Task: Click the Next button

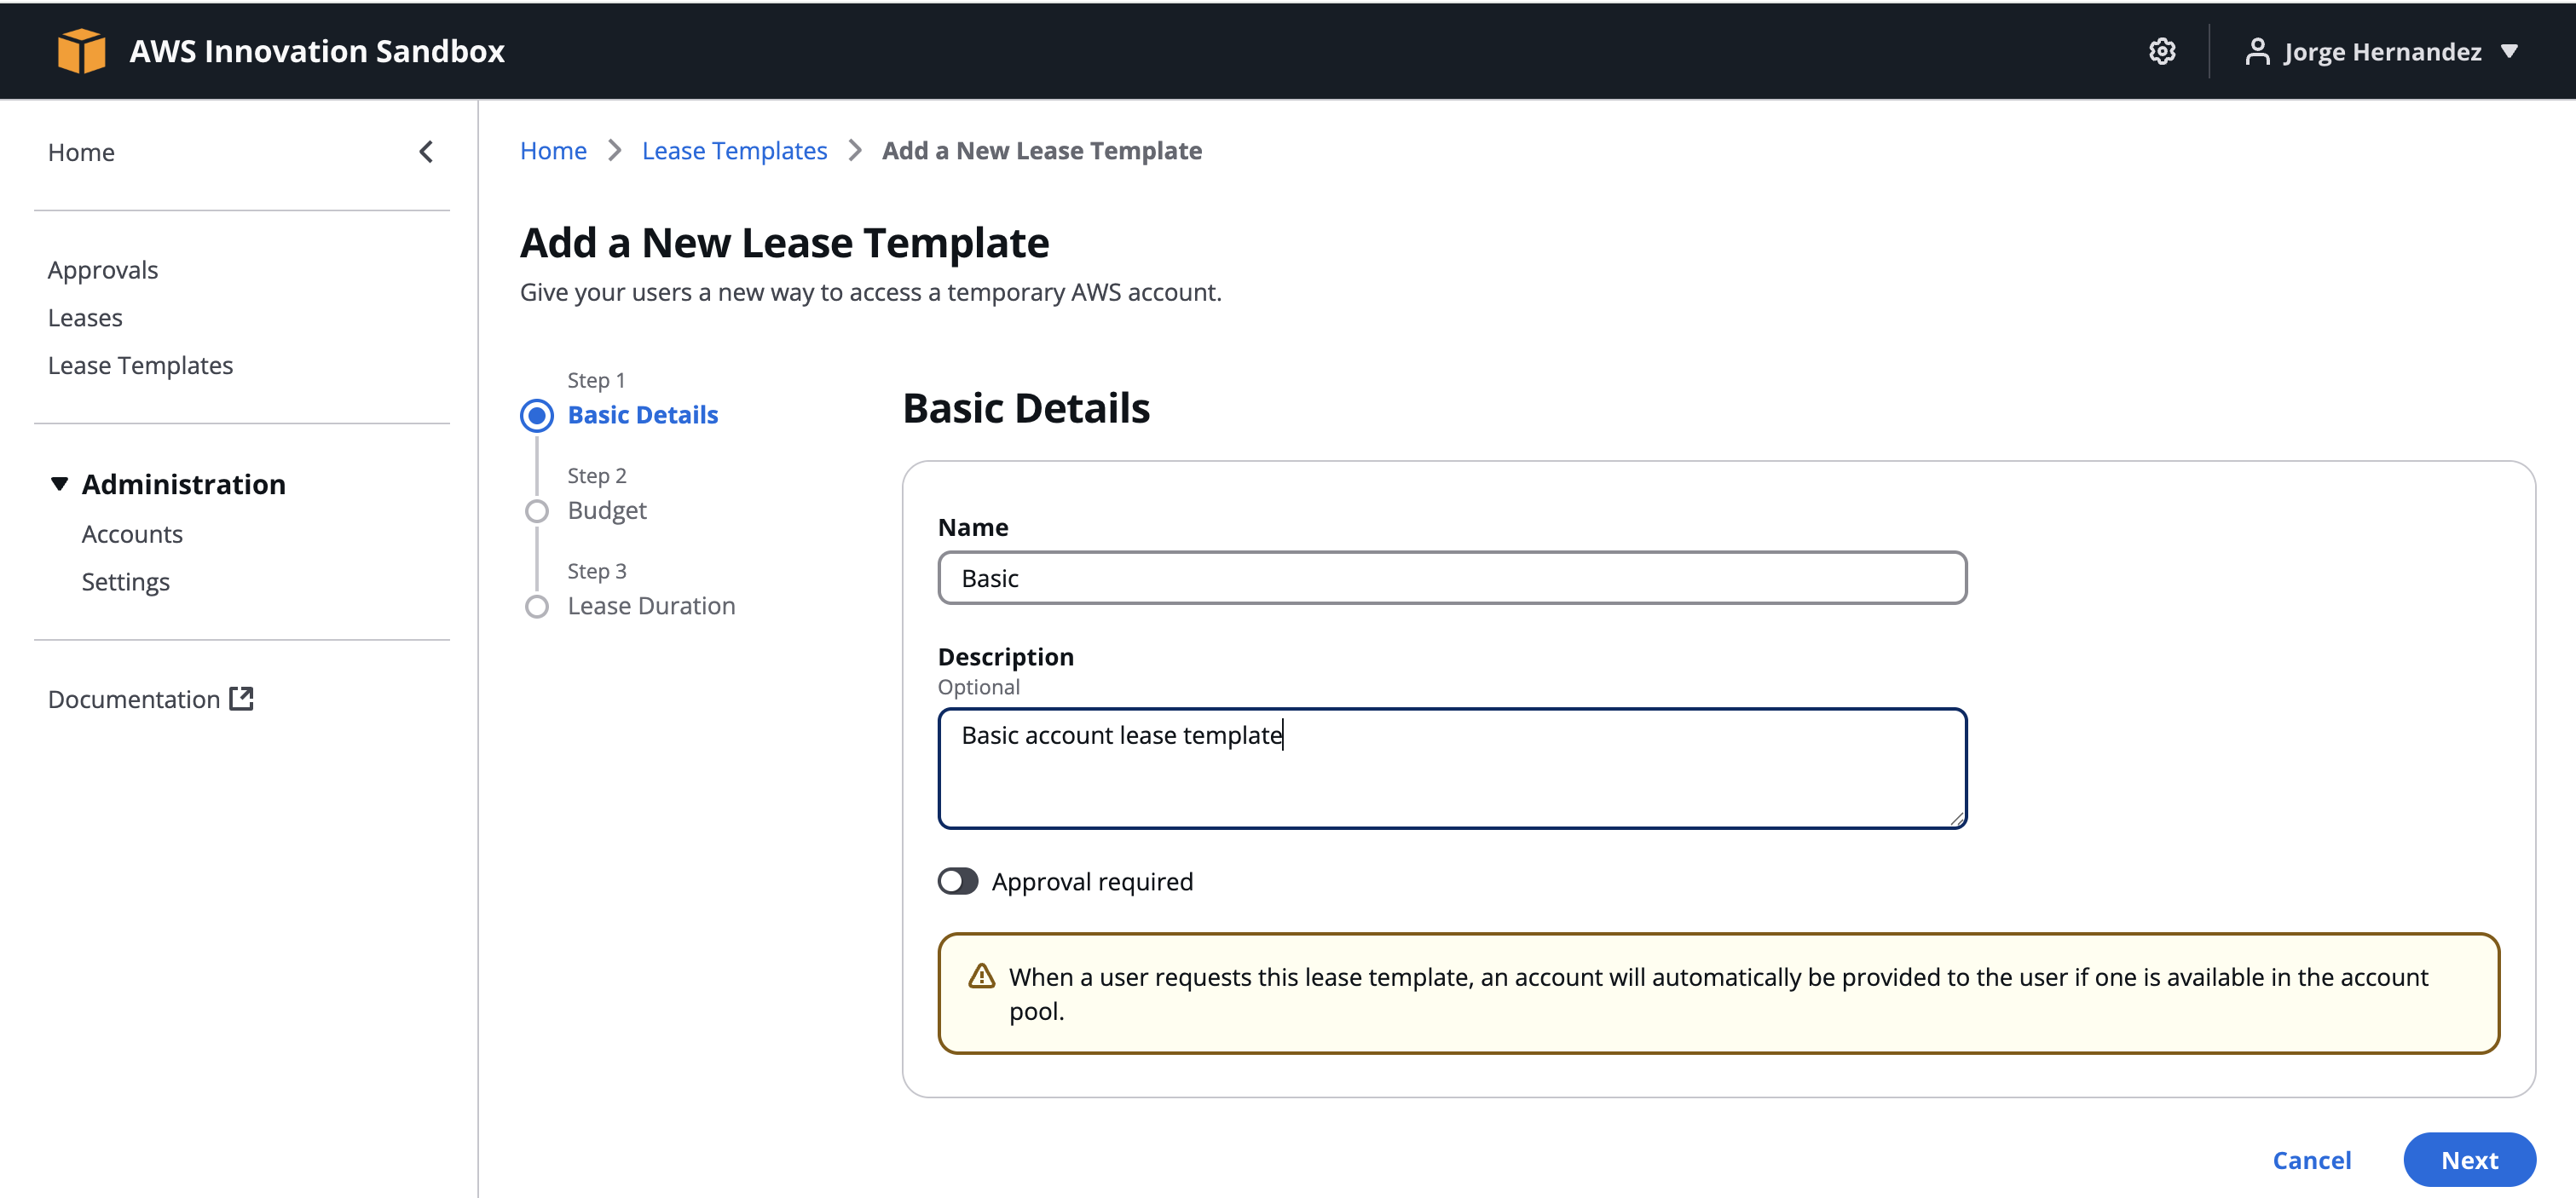Action: [x=2469, y=1160]
